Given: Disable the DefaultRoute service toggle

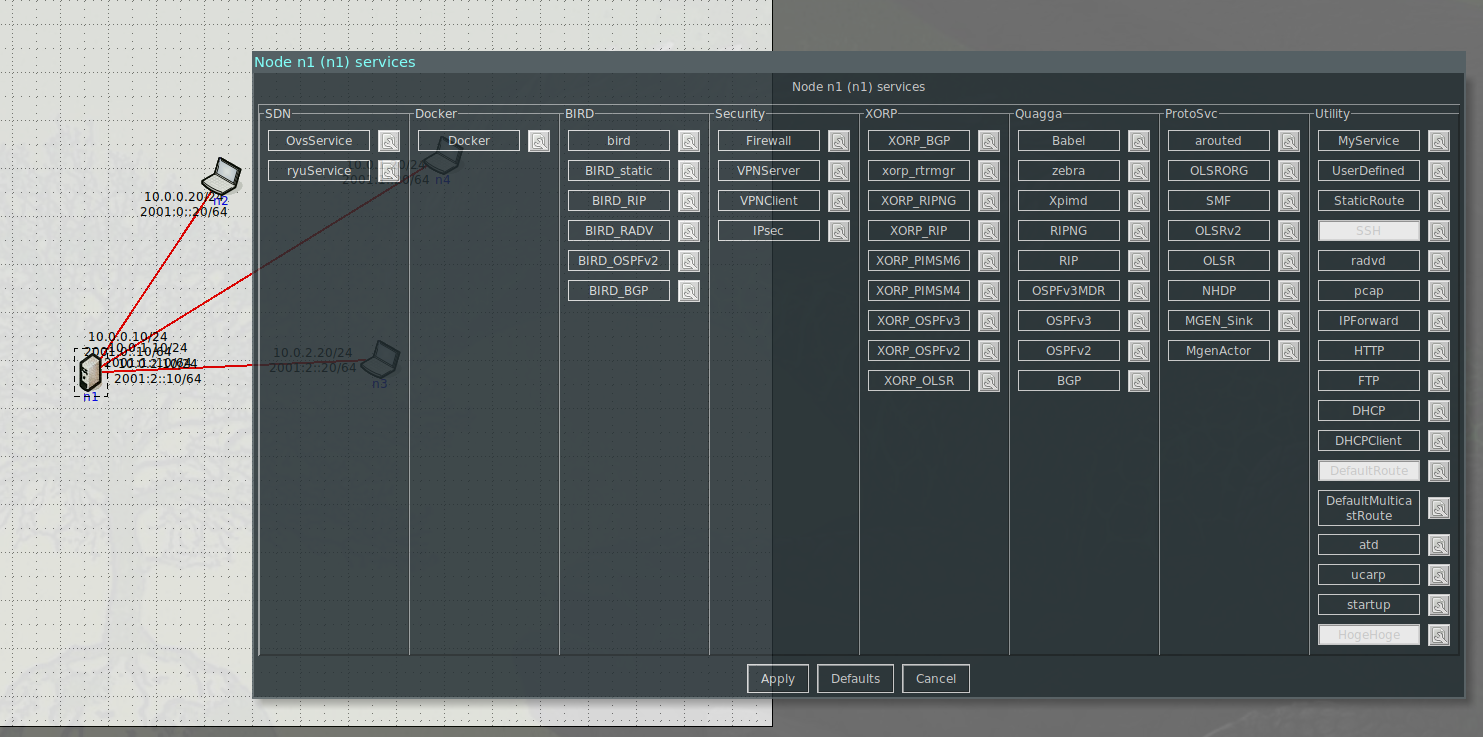Looking at the screenshot, I should [1369, 471].
